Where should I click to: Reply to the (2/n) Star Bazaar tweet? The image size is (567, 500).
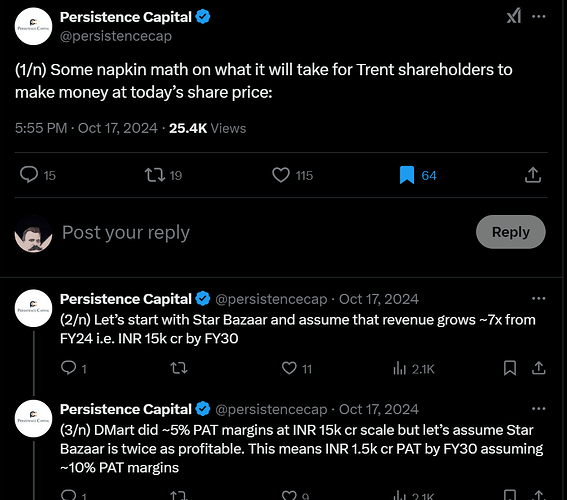pyautogui.click(x=68, y=368)
